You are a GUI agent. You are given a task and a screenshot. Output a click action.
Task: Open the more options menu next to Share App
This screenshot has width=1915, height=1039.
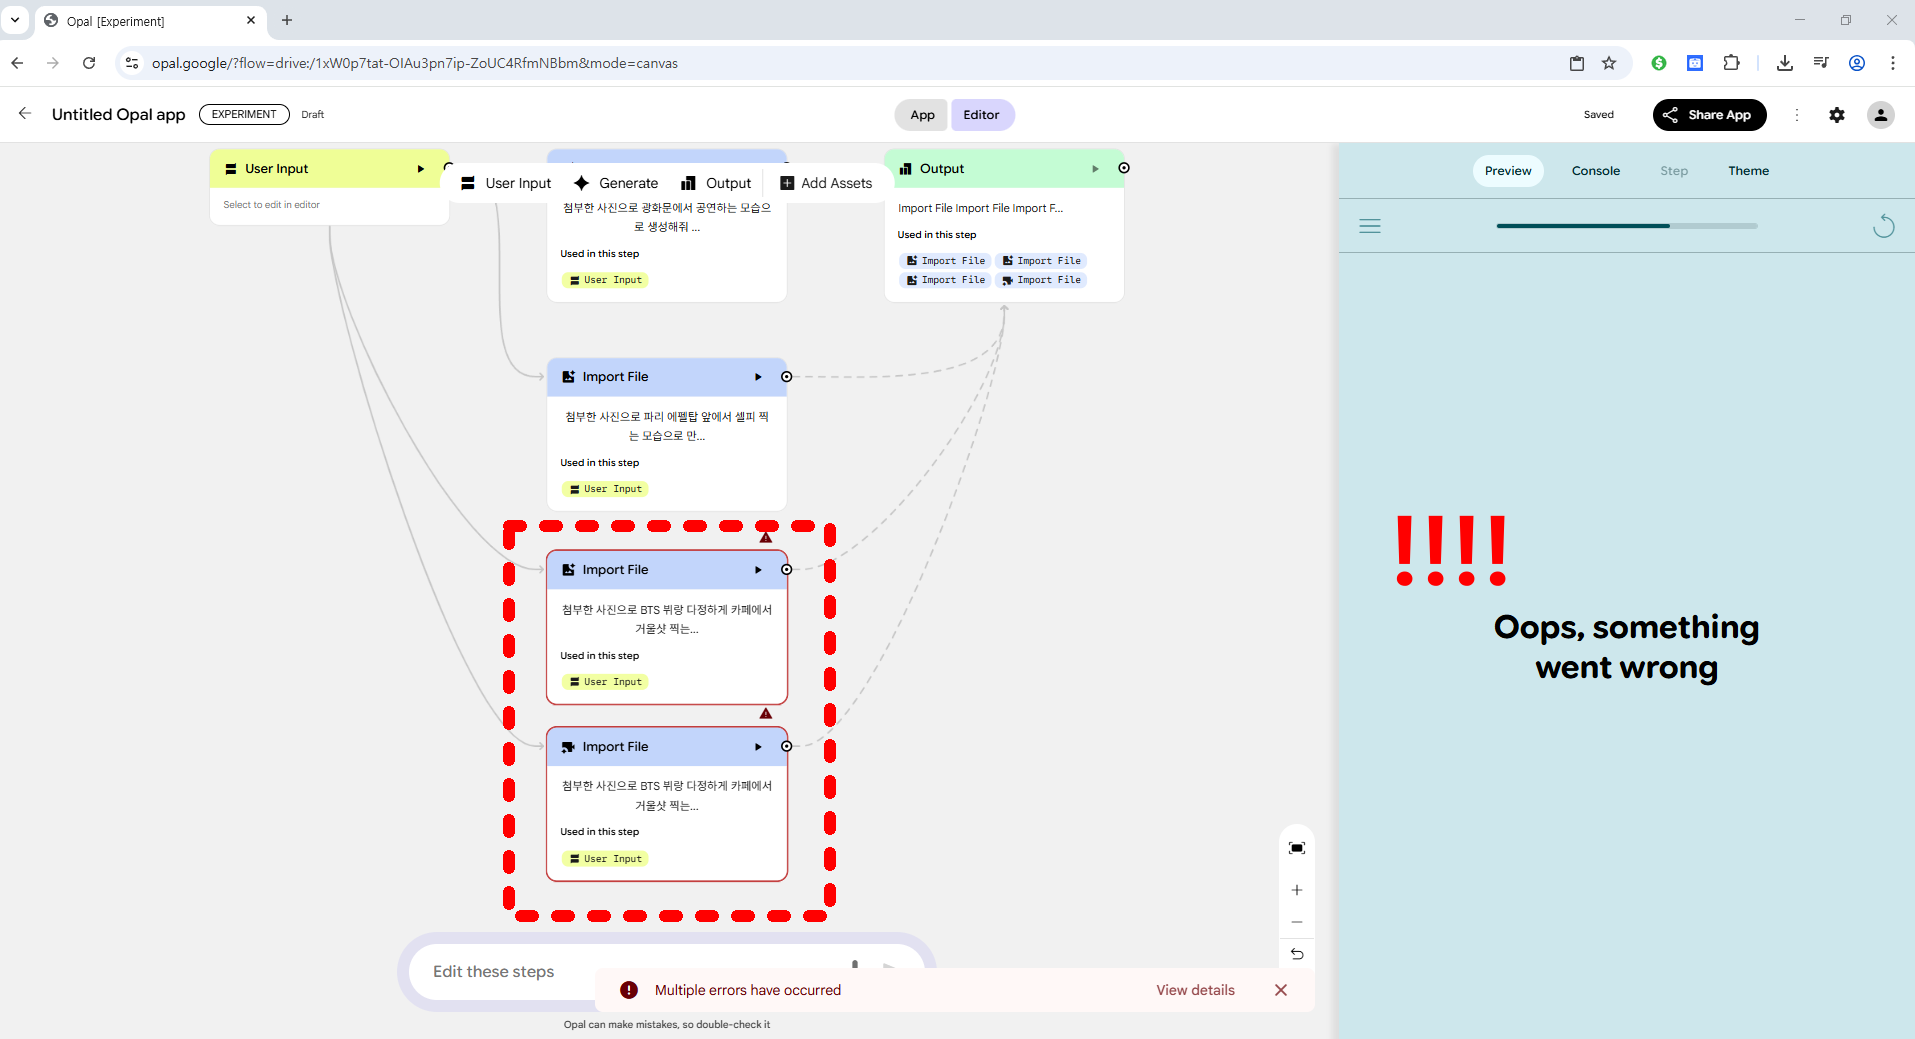(1797, 115)
